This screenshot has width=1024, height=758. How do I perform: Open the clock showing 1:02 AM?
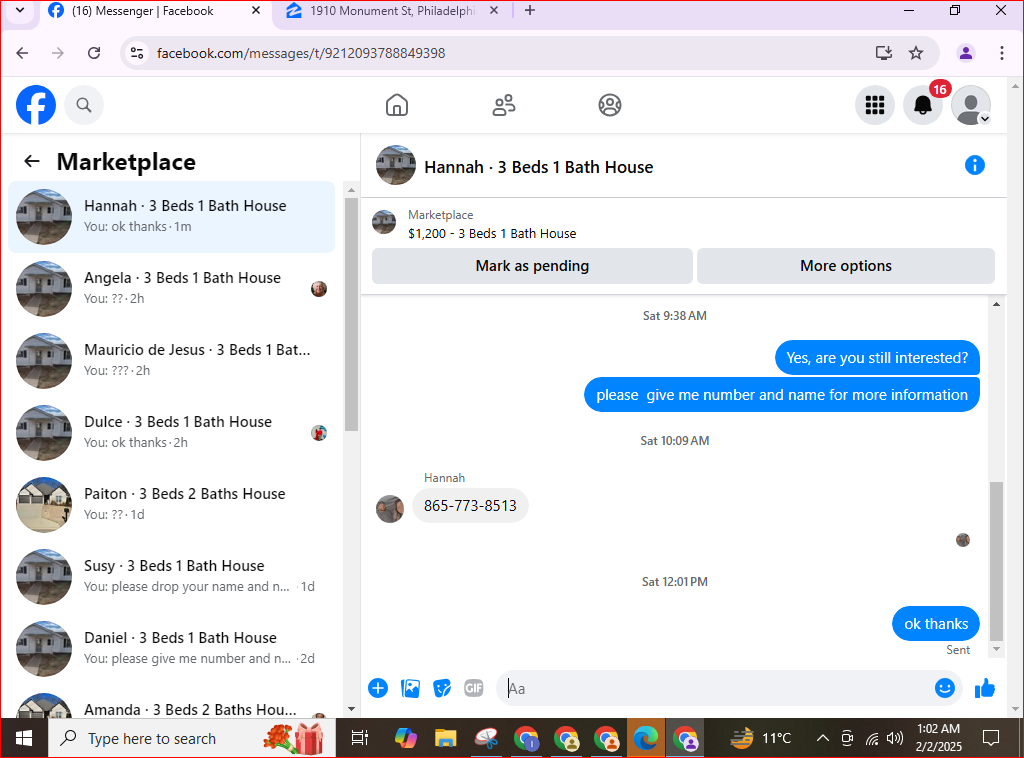[x=938, y=737]
